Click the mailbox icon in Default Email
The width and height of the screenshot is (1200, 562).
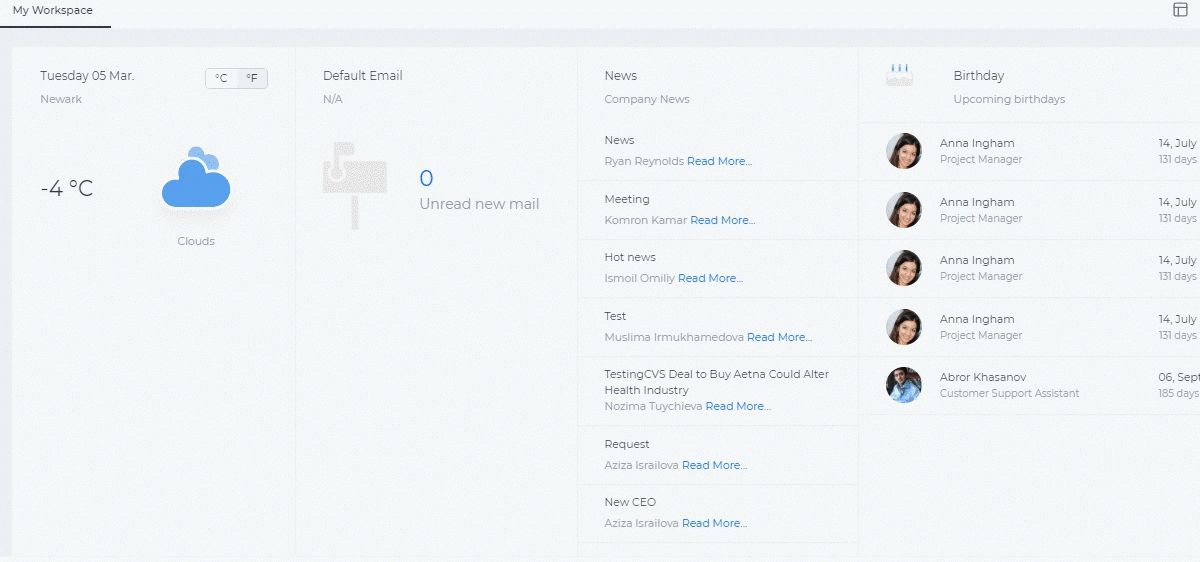click(354, 186)
